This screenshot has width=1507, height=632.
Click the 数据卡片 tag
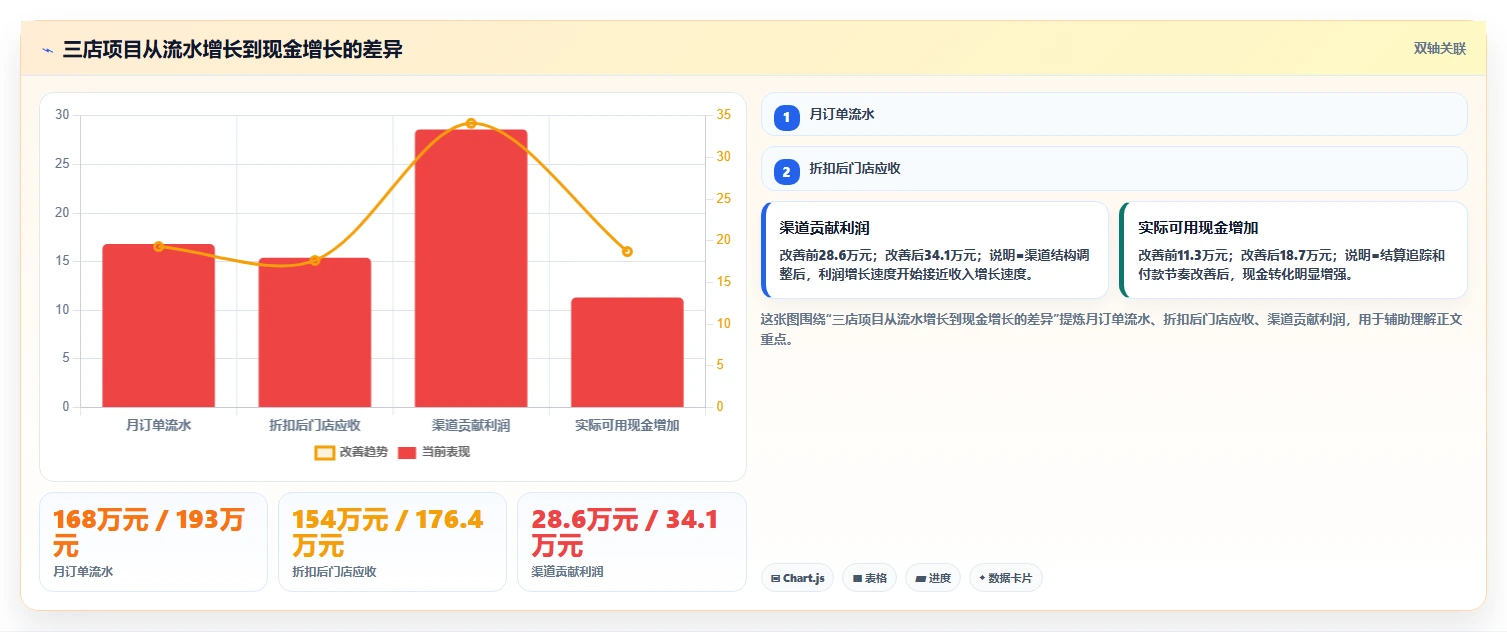pyautogui.click(x=1006, y=578)
